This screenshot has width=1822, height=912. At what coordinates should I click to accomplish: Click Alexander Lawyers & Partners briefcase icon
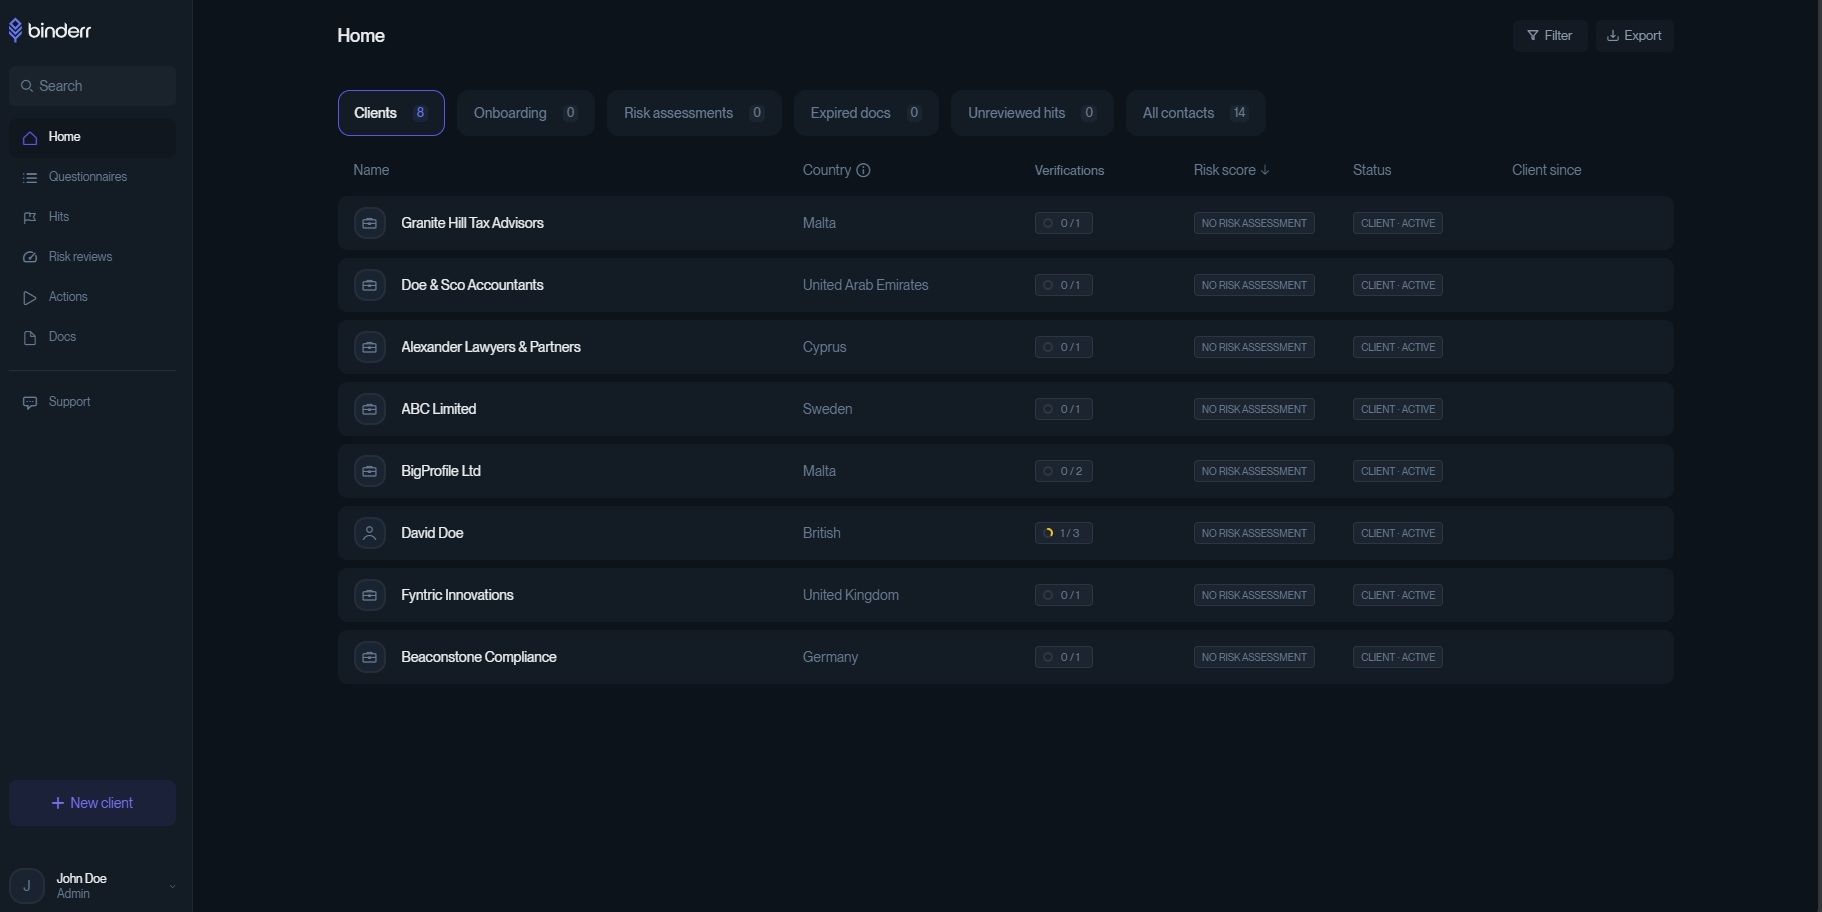(x=370, y=347)
